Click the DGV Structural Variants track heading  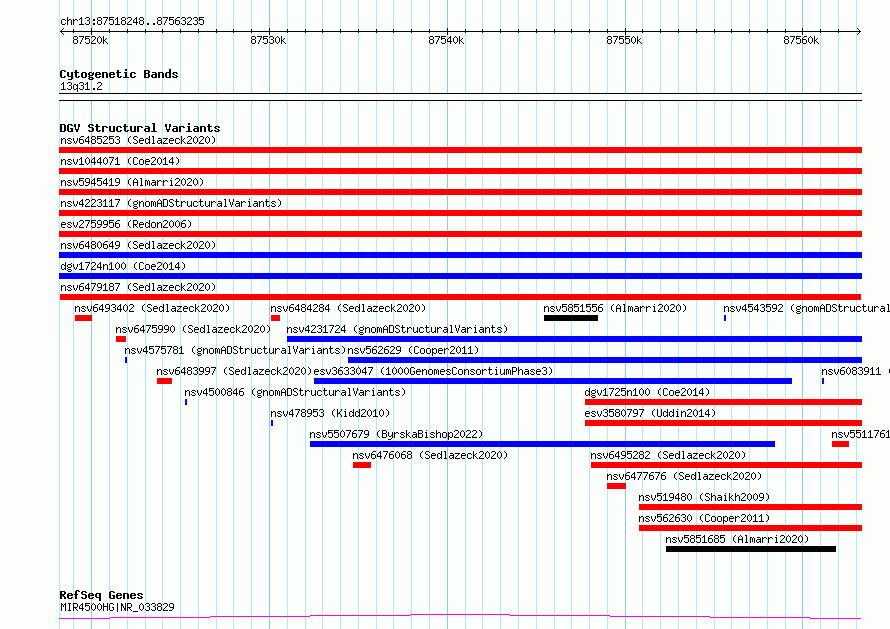tap(140, 128)
